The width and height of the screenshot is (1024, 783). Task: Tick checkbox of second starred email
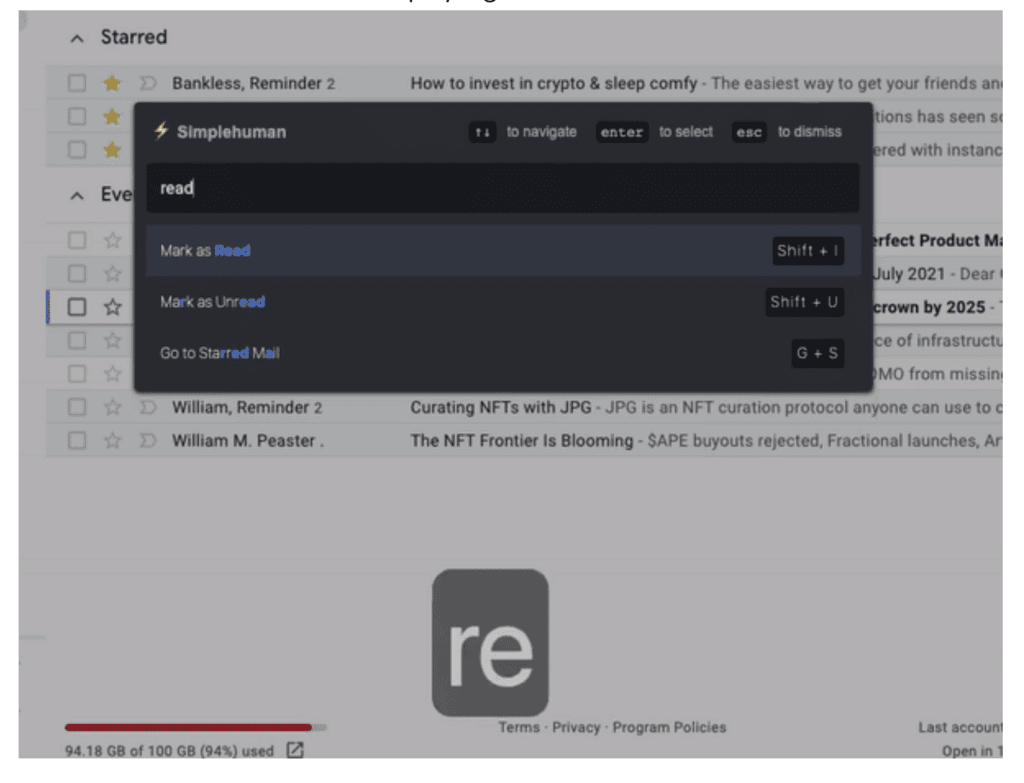[77, 116]
